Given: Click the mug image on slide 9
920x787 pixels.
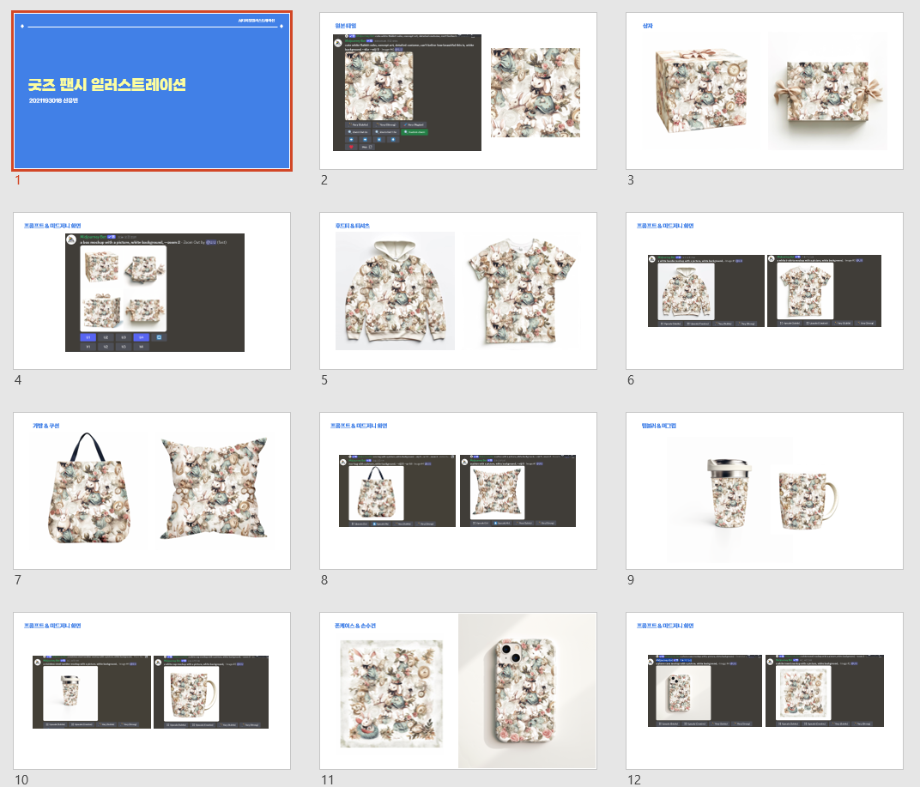Looking at the screenshot, I should pyautogui.click(x=804, y=494).
